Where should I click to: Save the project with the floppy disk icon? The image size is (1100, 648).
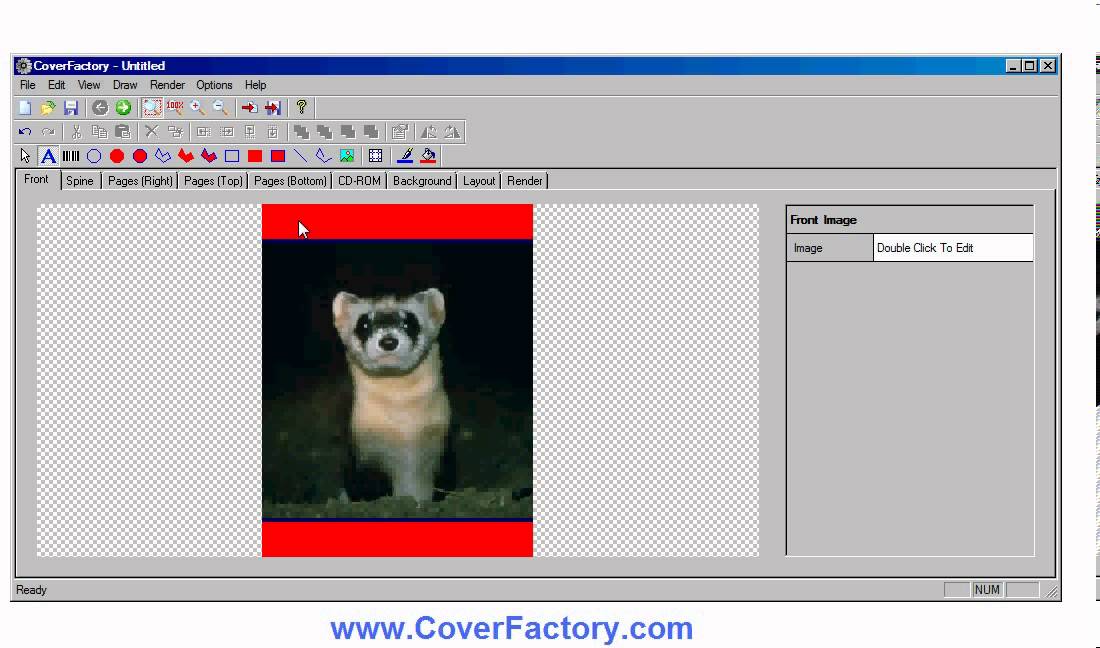pyautogui.click(x=71, y=107)
